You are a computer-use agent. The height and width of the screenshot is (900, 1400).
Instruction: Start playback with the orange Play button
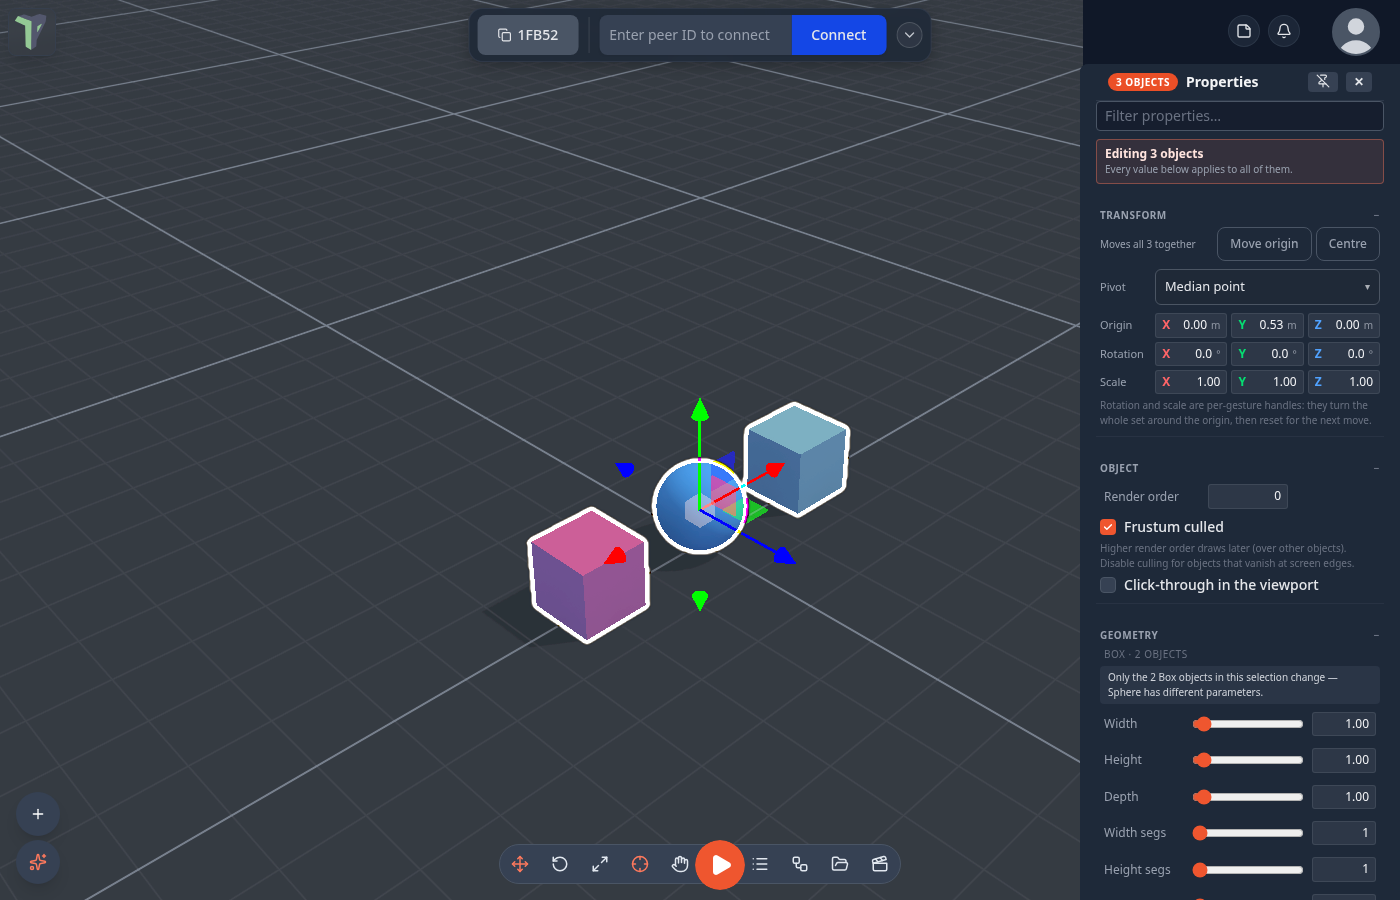coord(720,865)
